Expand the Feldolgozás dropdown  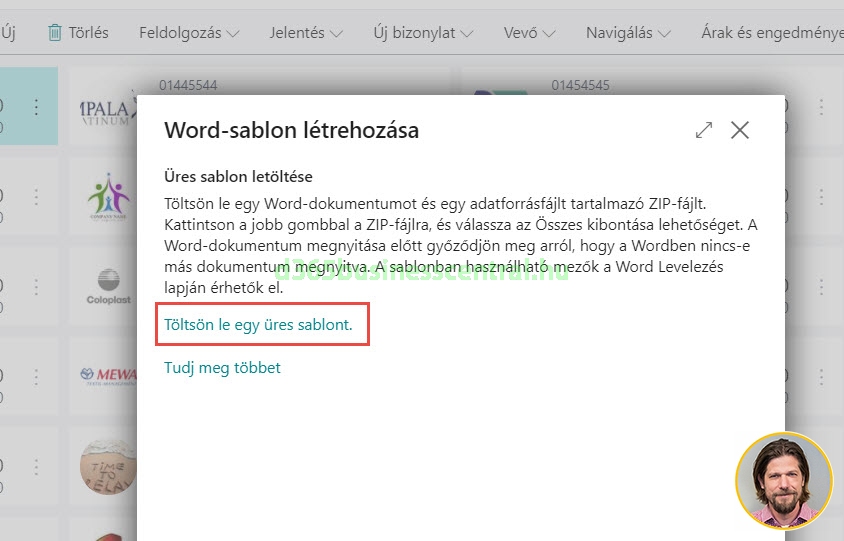tap(189, 33)
